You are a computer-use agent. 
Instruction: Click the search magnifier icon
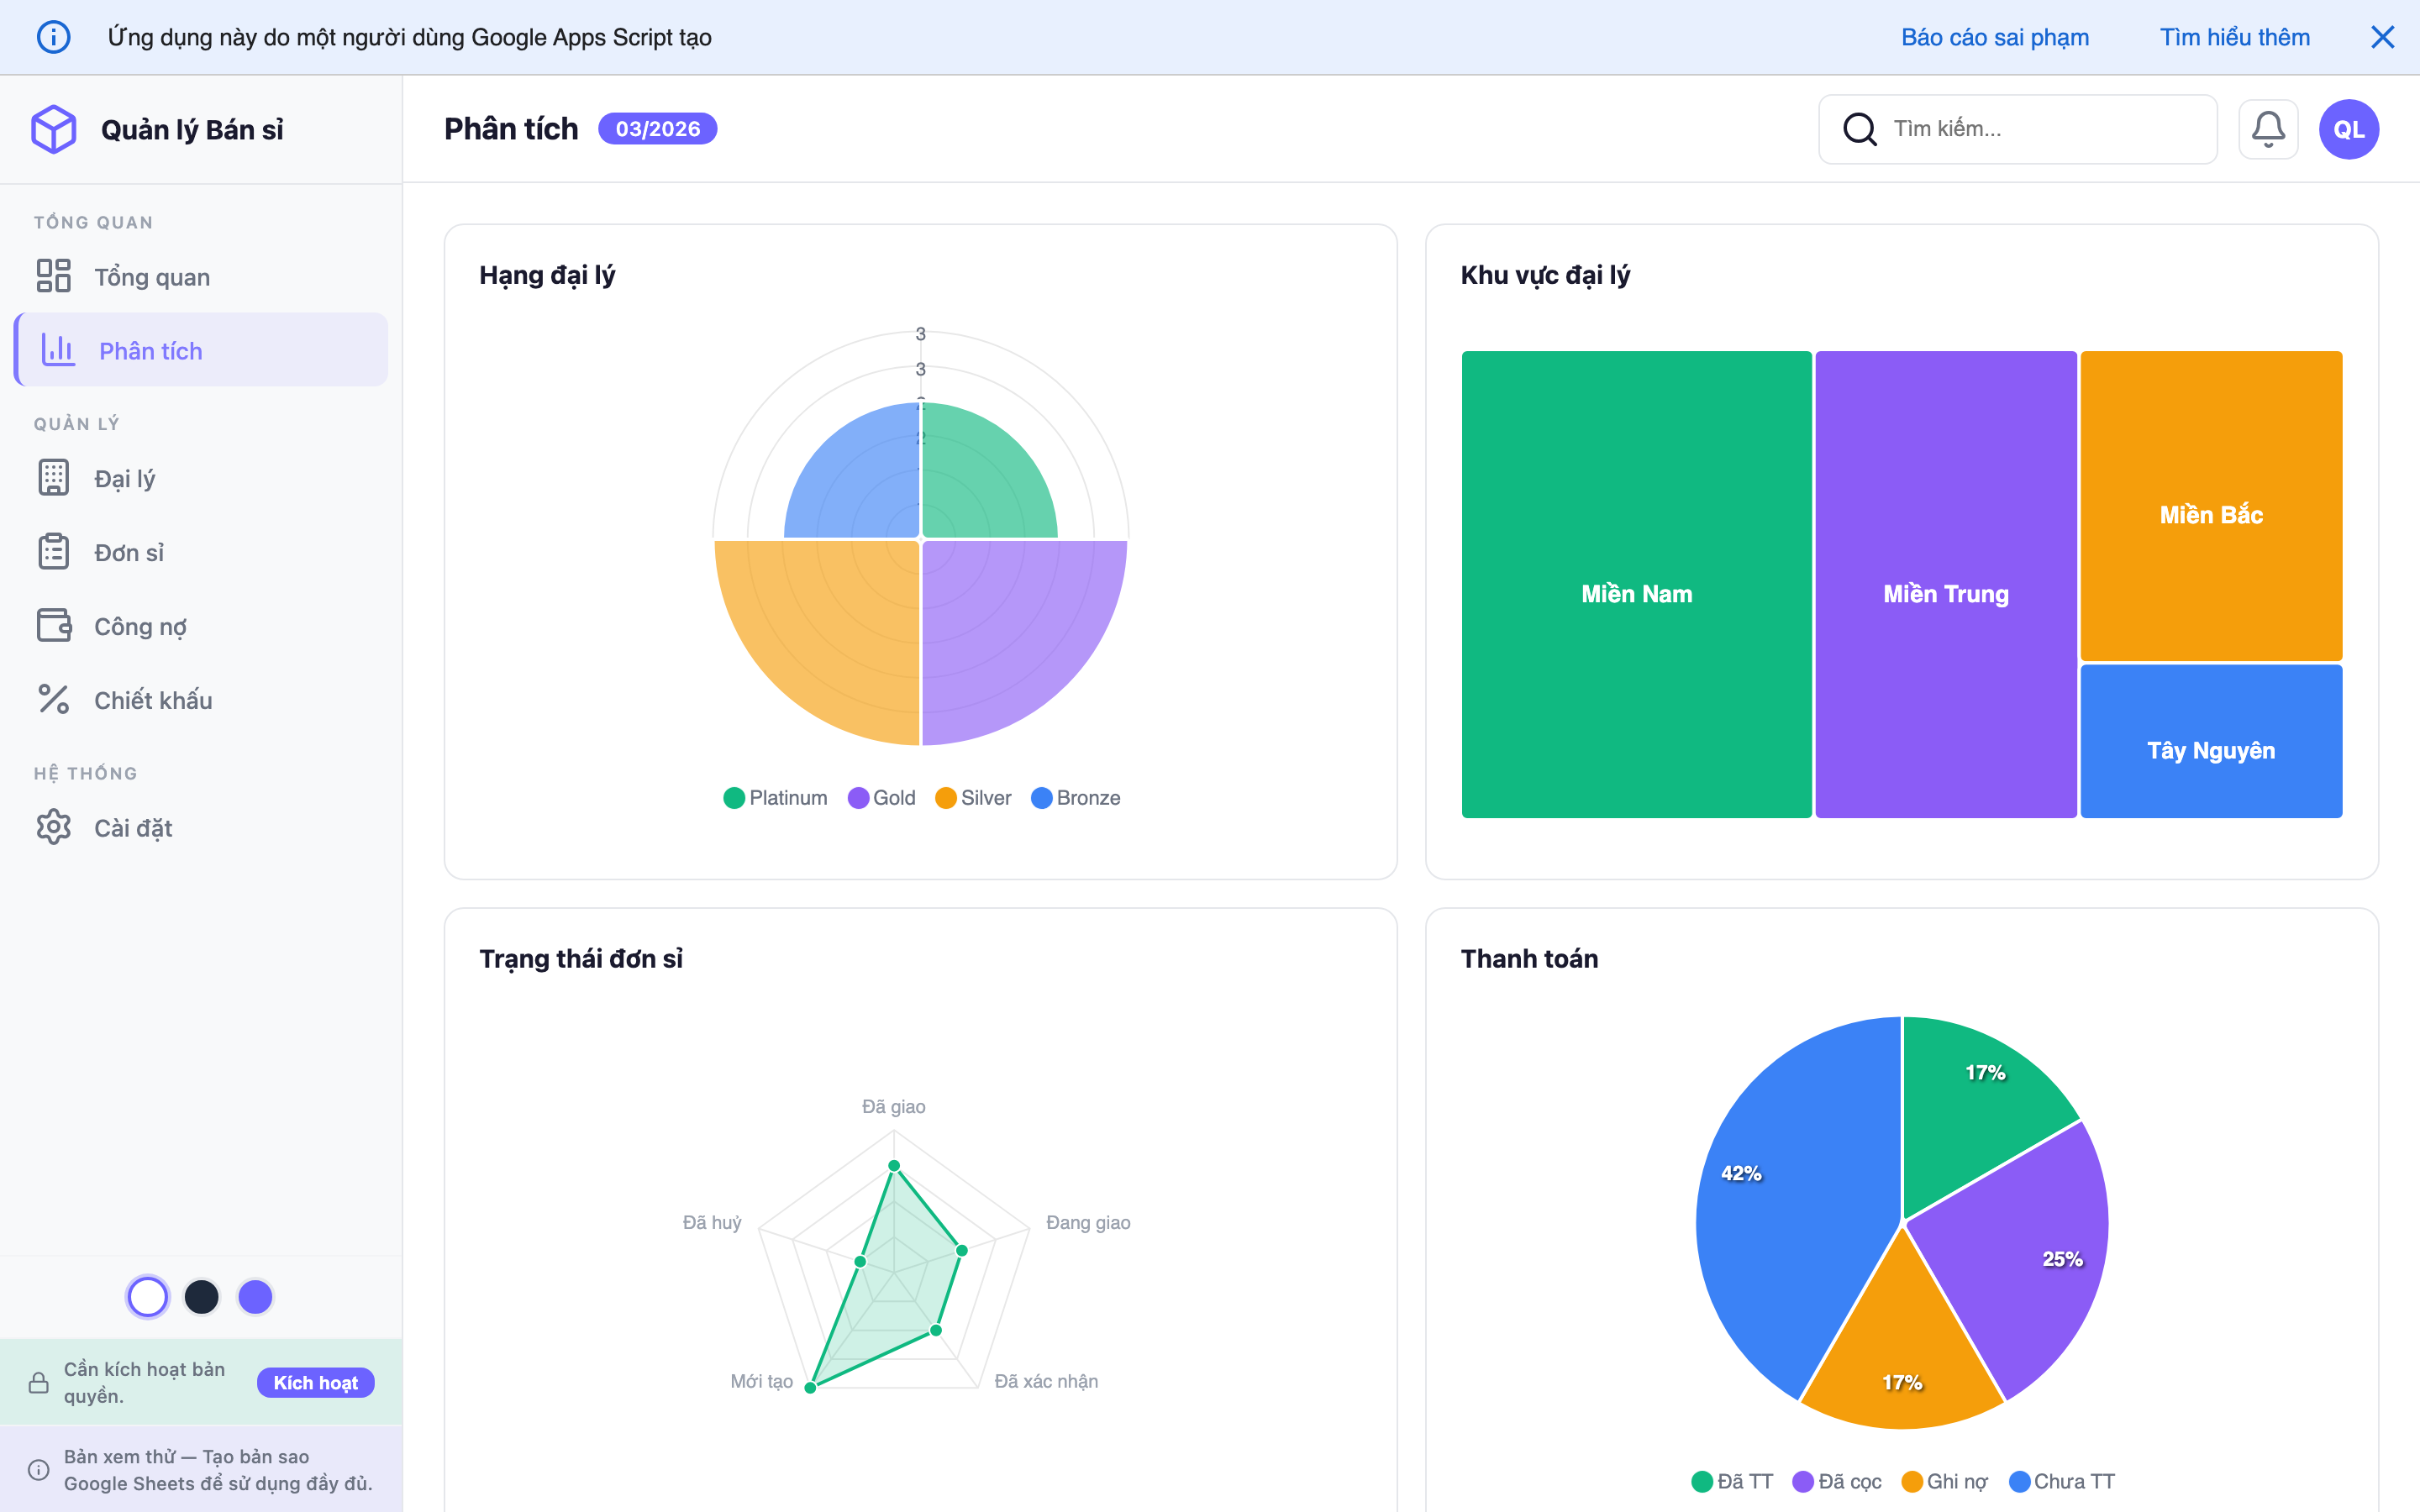(1859, 129)
